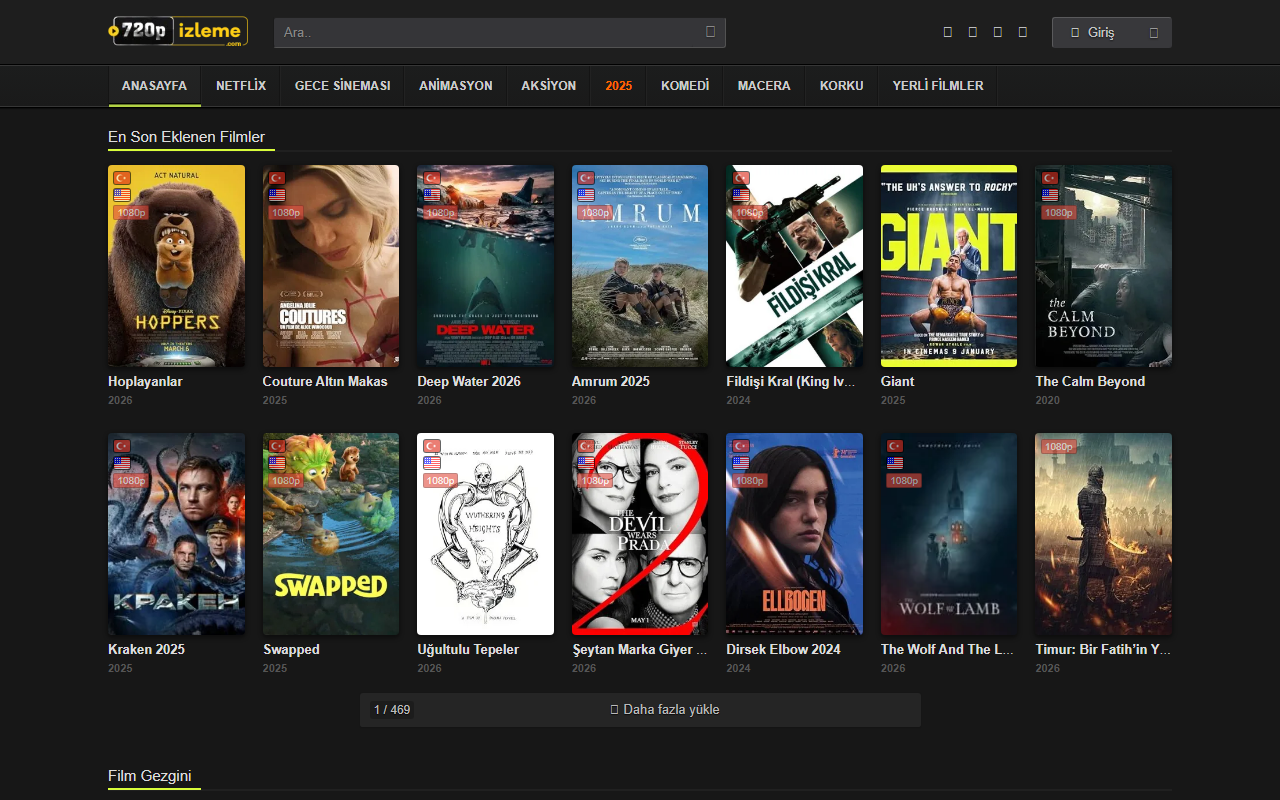
Task: Open the Fildişi Kral title link
Action: click(792, 381)
